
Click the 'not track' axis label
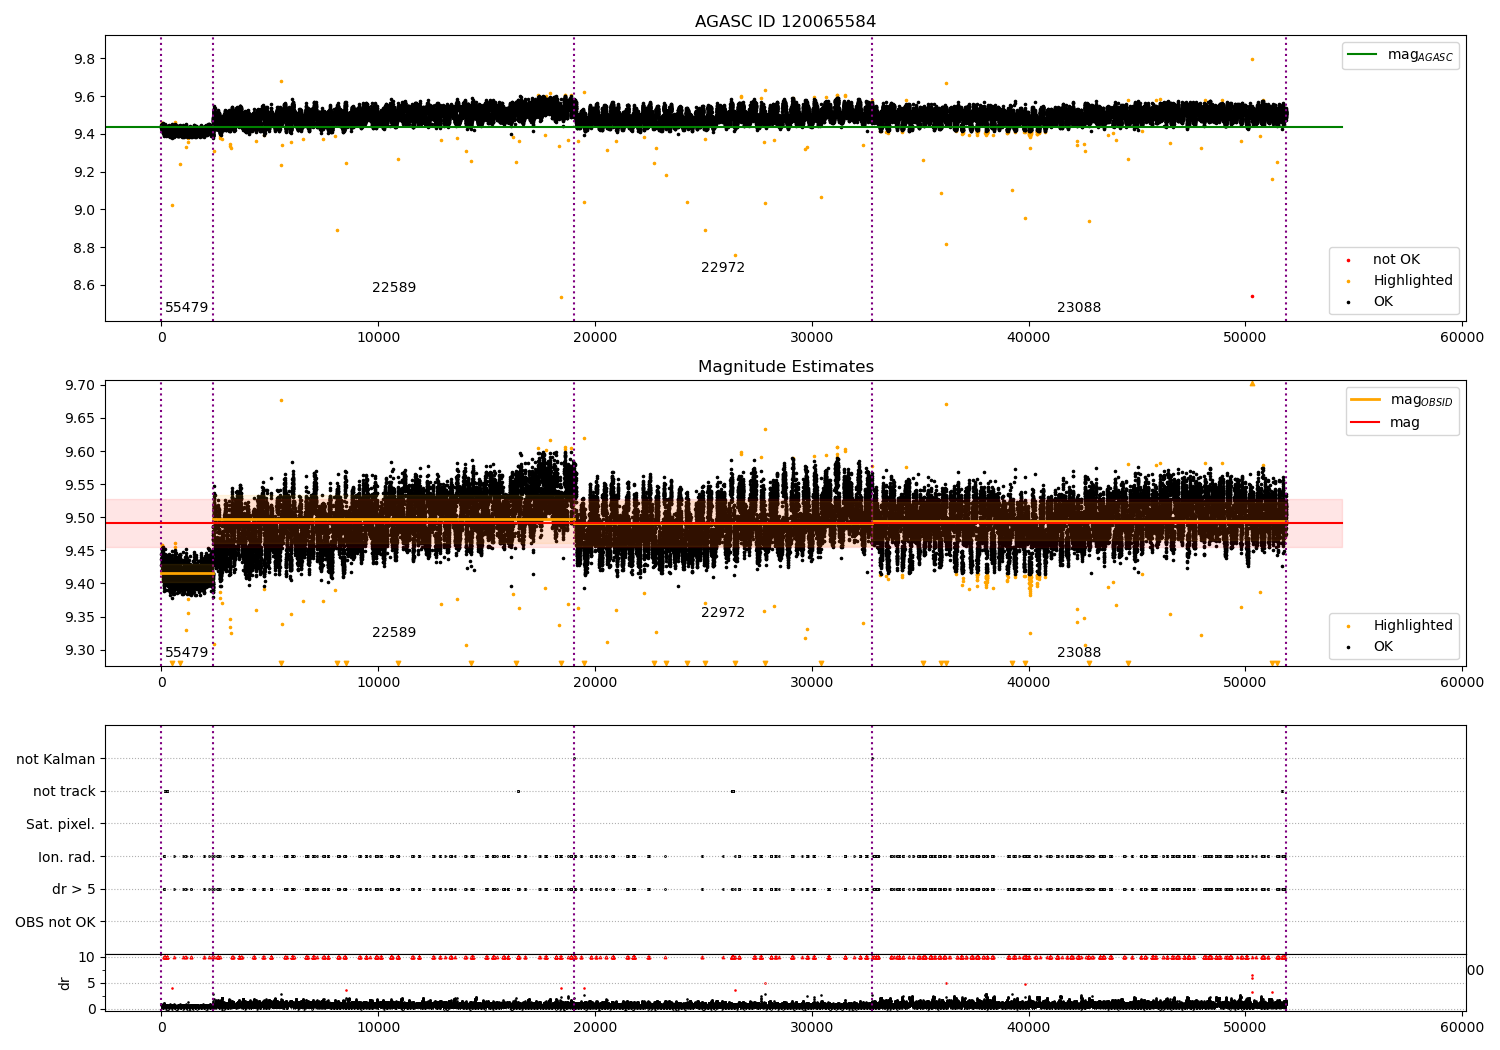64,792
